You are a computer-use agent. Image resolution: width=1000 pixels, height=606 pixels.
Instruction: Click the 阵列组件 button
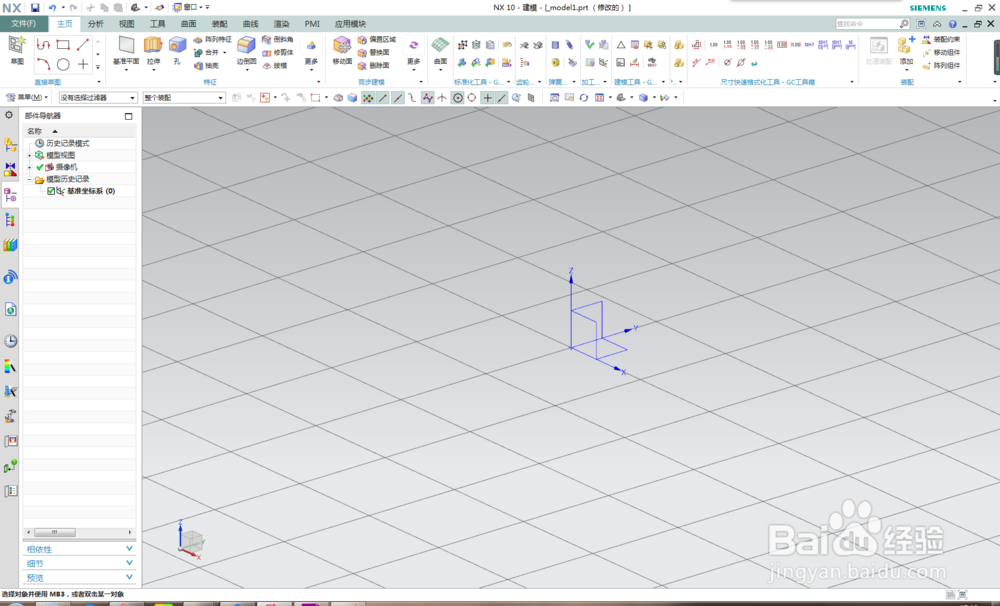point(941,66)
